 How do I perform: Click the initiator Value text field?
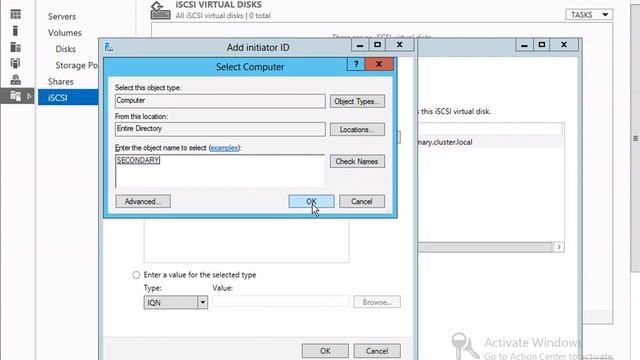click(x=281, y=302)
